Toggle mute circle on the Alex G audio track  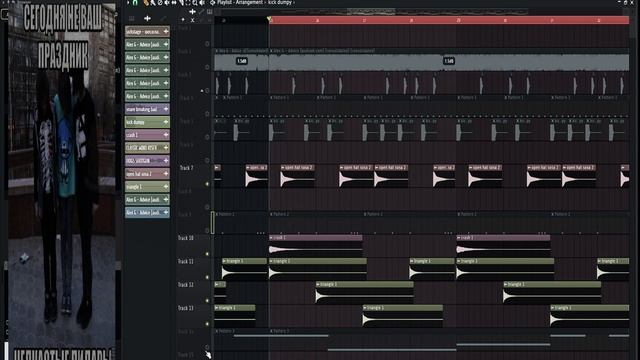point(207,67)
